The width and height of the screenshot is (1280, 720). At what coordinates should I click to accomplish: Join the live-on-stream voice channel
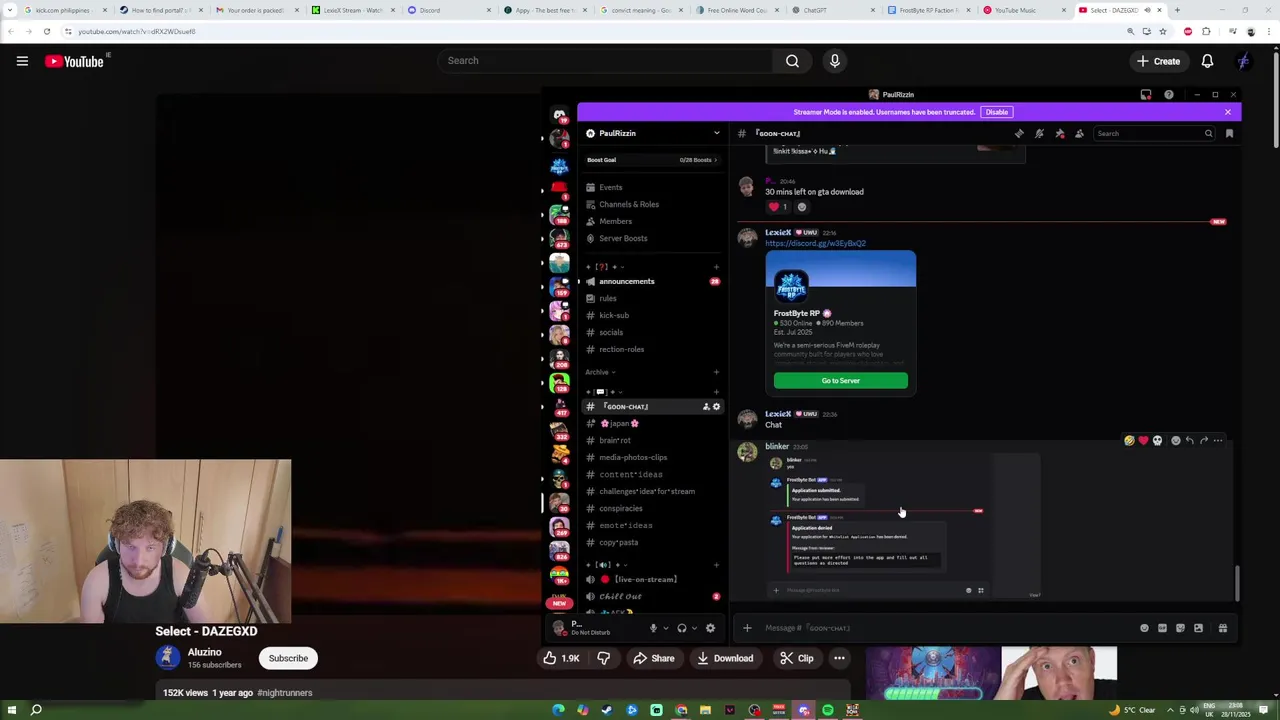652,579
